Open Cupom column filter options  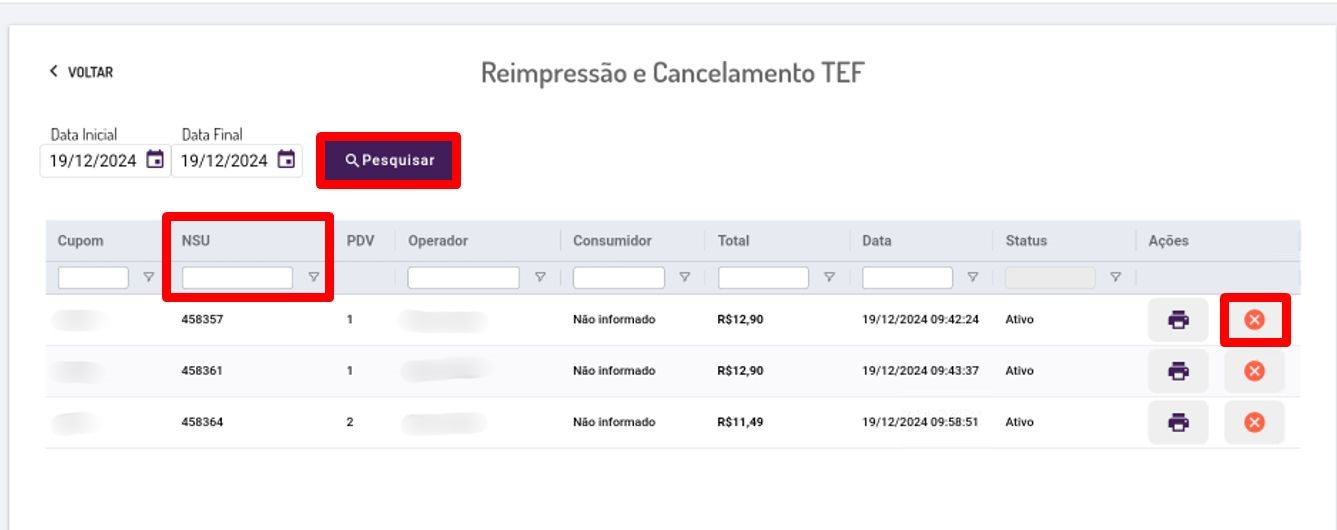(149, 278)
